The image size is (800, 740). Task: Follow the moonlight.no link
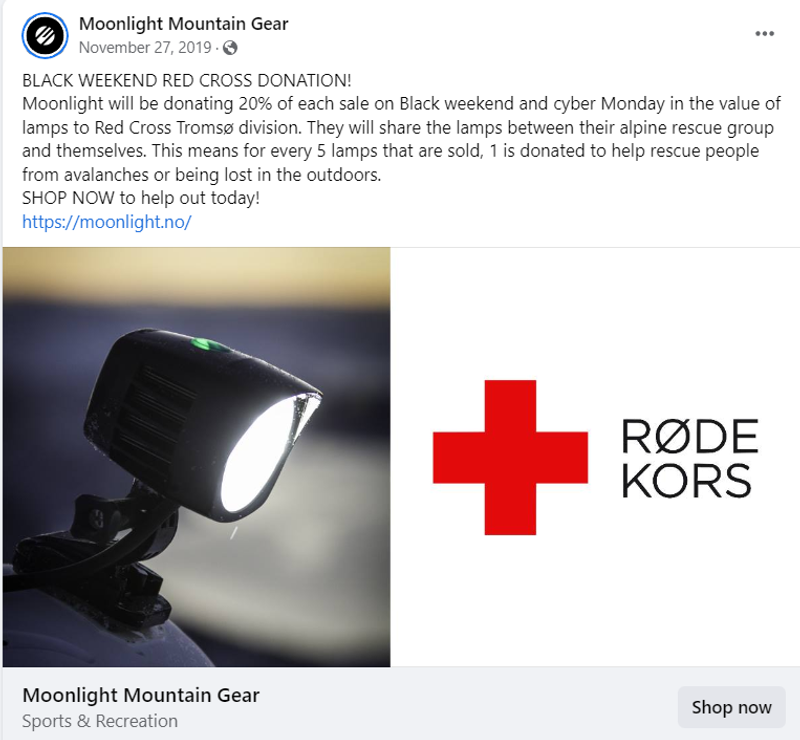point(107,221)
